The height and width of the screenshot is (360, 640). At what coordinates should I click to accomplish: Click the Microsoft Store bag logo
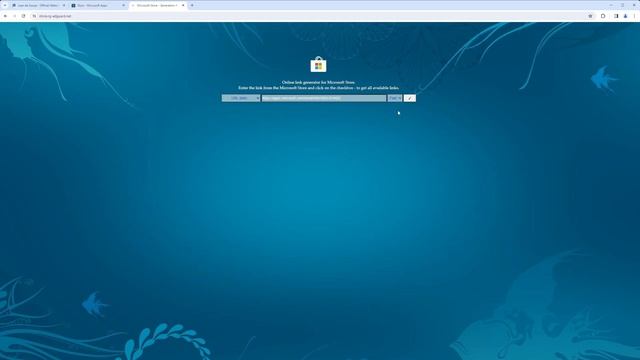[x=318, y=64]
